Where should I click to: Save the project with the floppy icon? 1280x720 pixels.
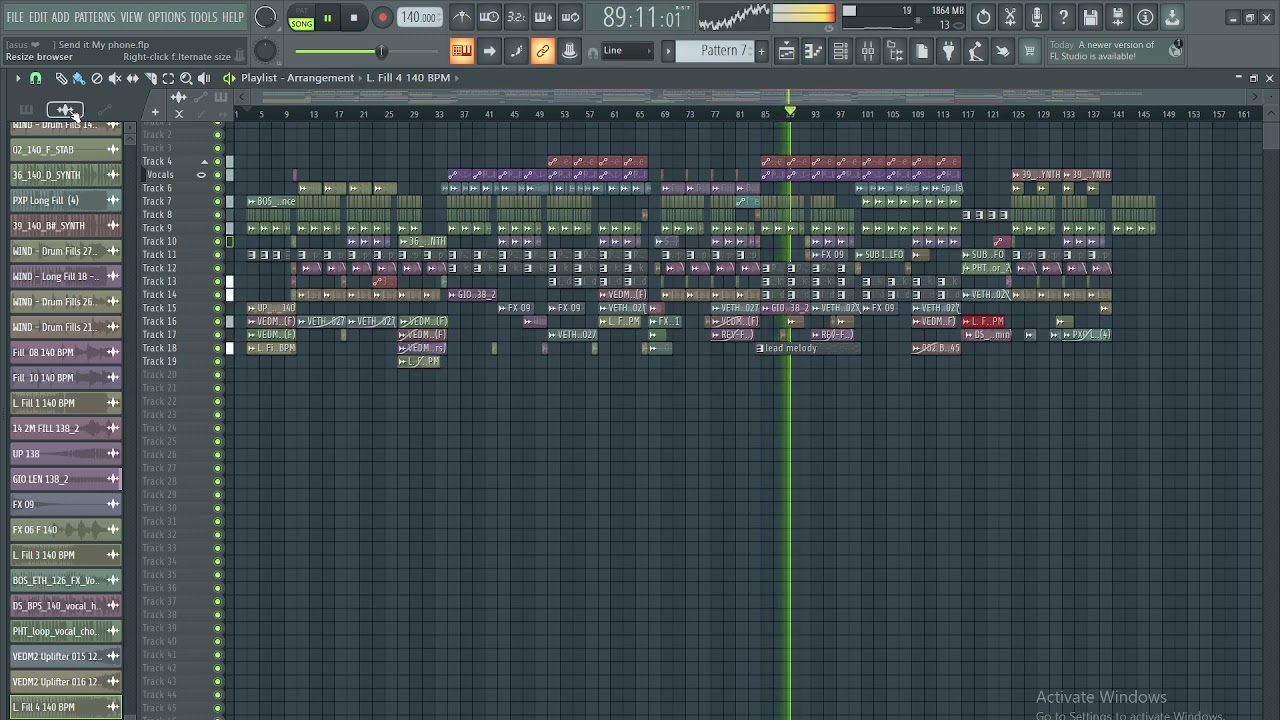pyautogui.click(x=1091, y=17)
